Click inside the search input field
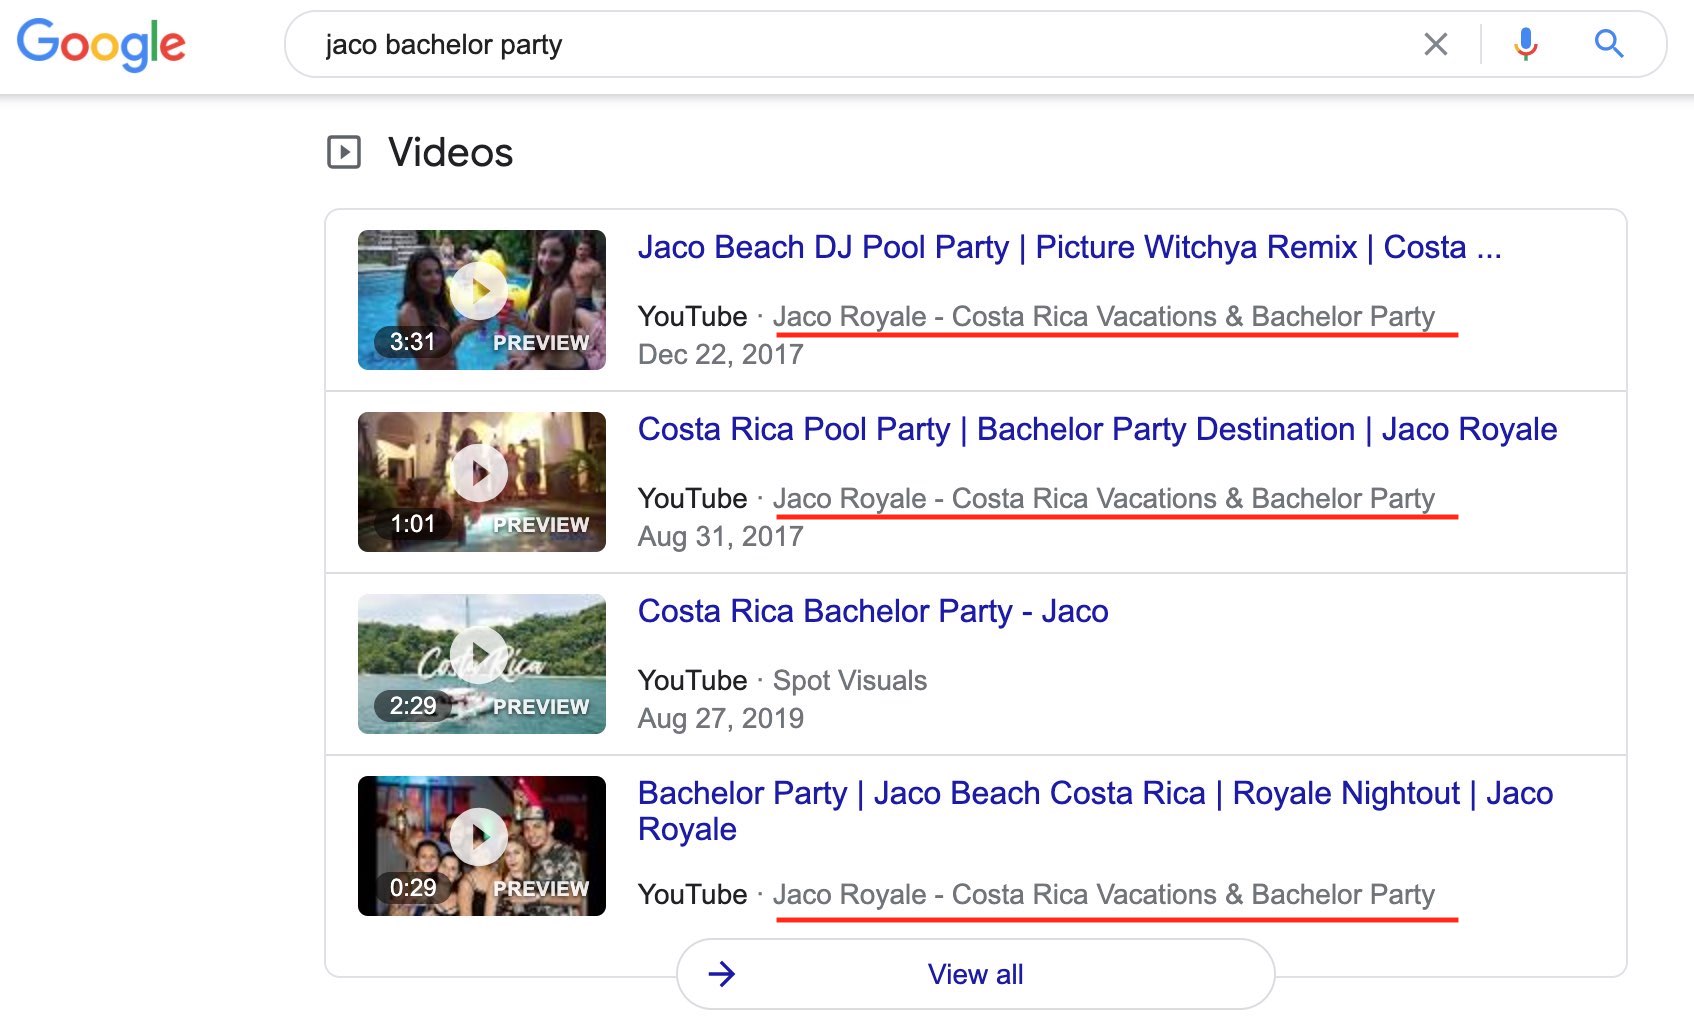The height and width of the screenshot is (1026, 1694). [x=800, y=44]
